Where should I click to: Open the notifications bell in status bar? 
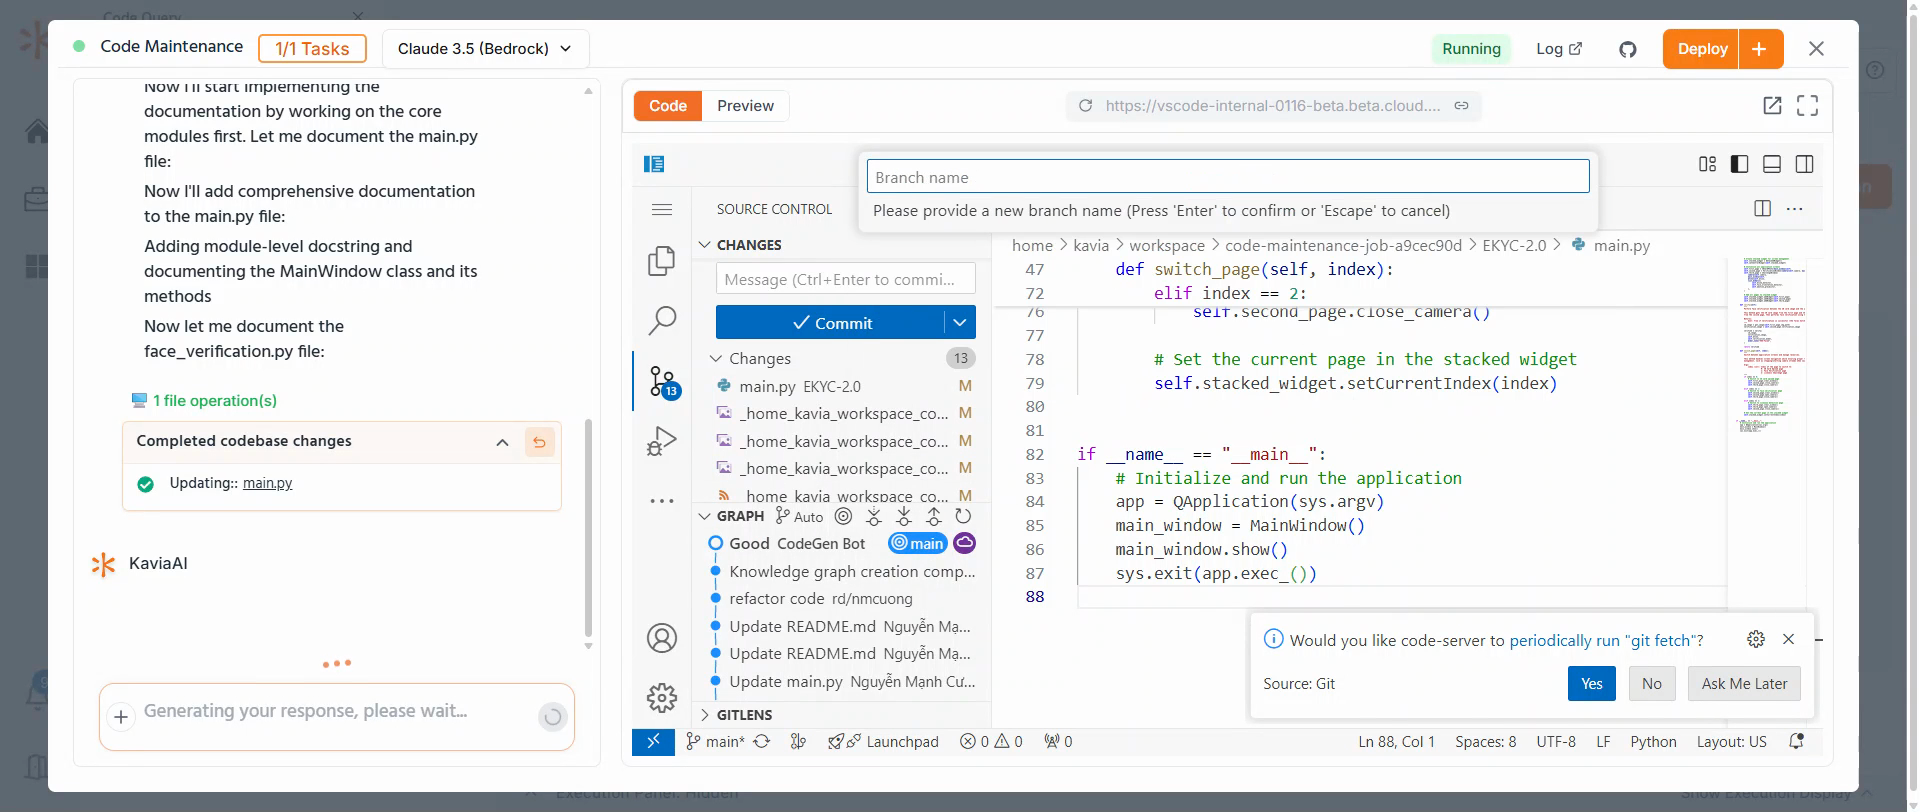1797,742
